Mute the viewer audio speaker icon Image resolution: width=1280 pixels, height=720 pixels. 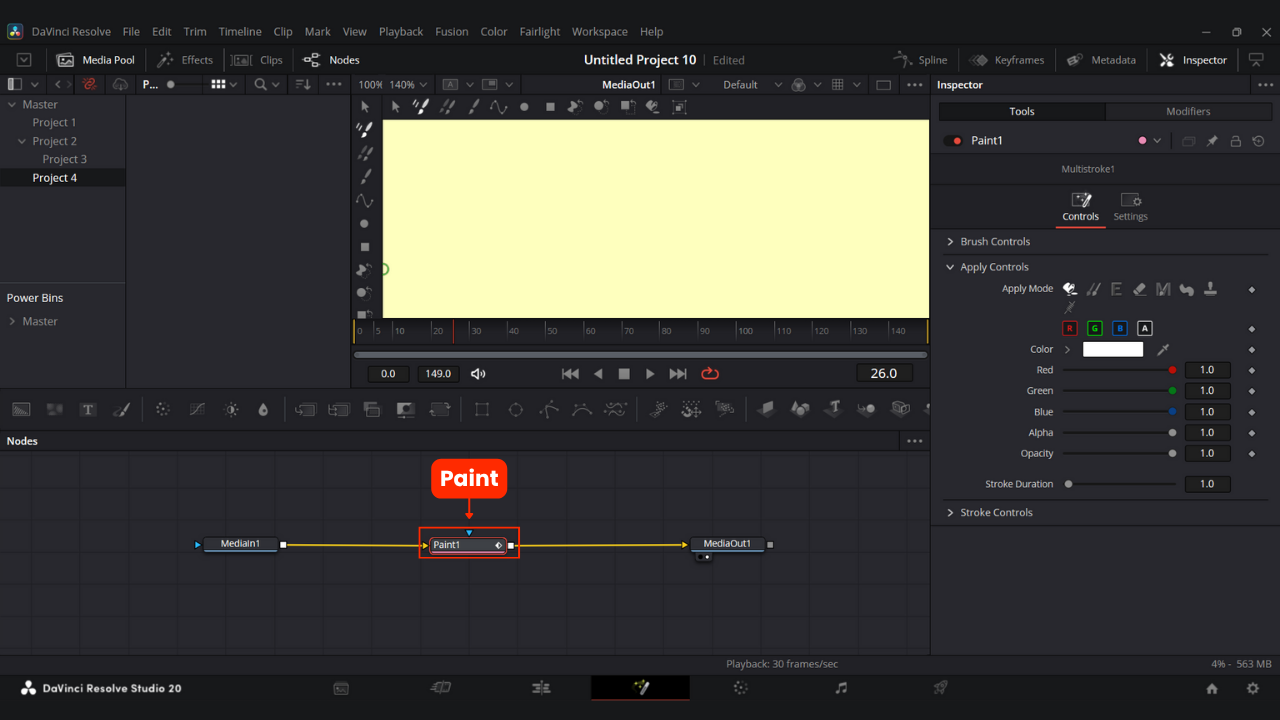point(478,373)
